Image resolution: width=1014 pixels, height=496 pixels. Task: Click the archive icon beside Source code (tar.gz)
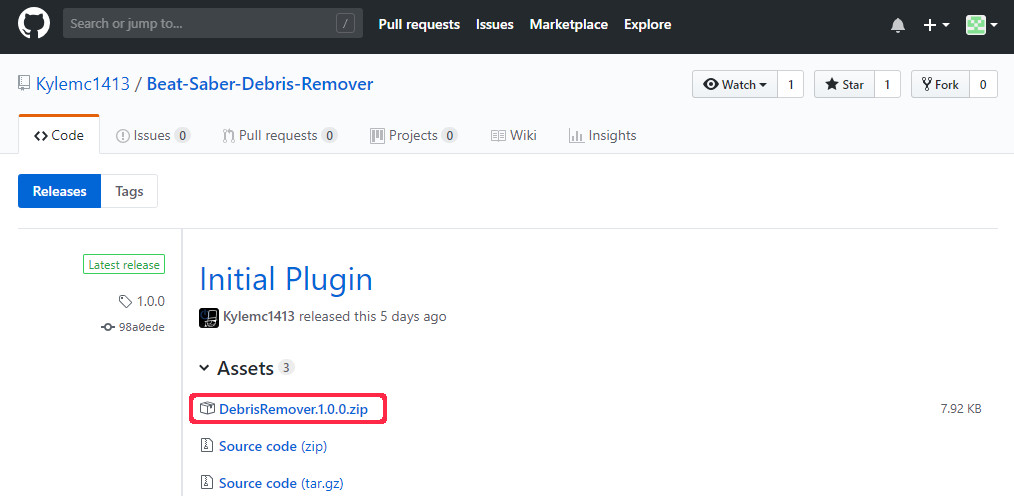coord(206,482)
